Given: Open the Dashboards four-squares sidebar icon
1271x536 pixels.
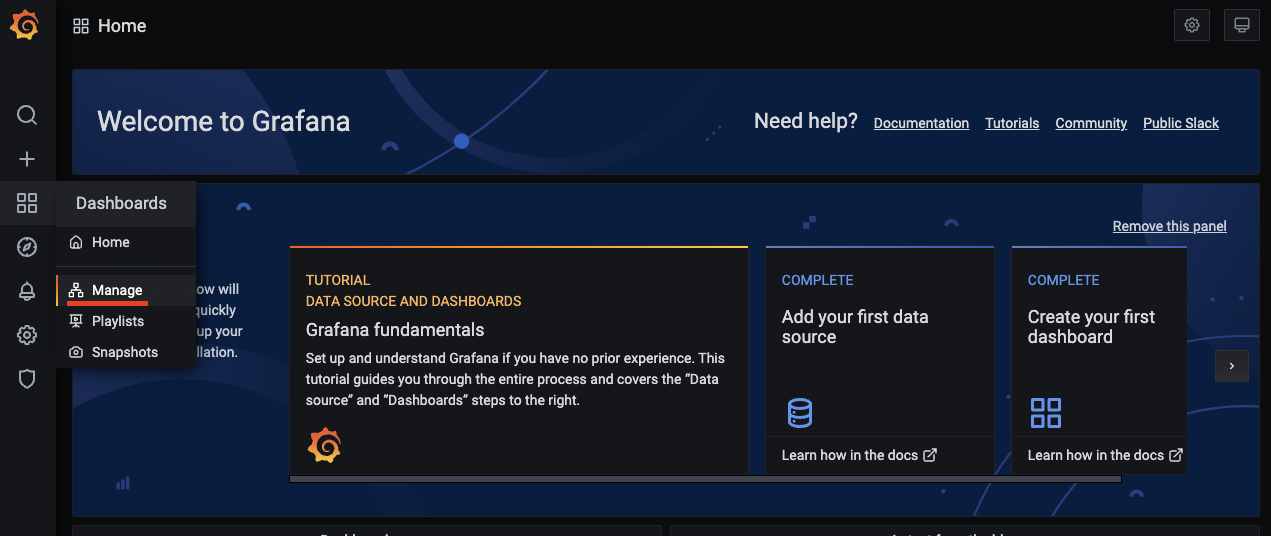Looking at the screenshot, I should pyautogui.click(x=27, y=203).
